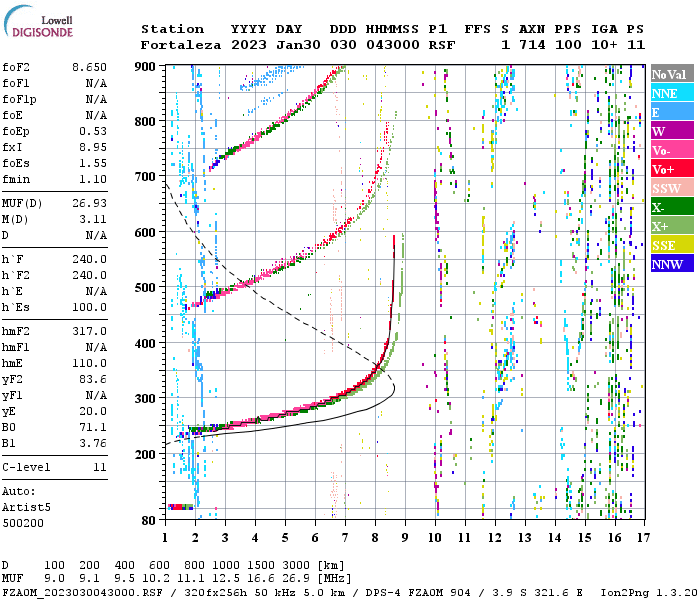Click the foEs value 1.55
Viewport: 700px width, 600px height.
[93, 163]
